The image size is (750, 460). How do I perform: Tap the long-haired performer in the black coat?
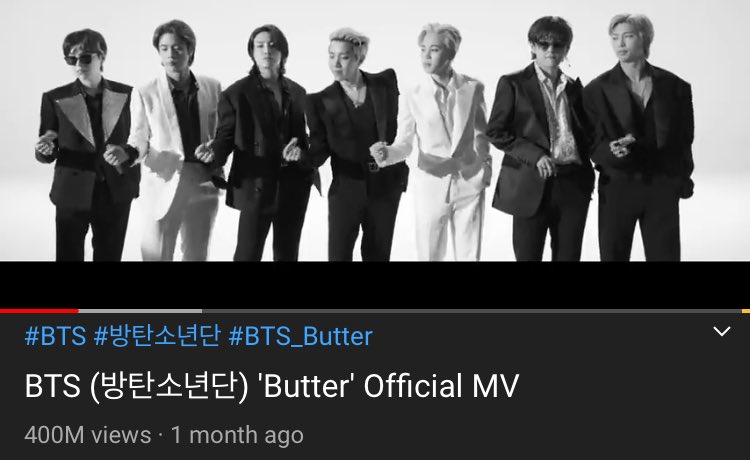tap(263, 143)
